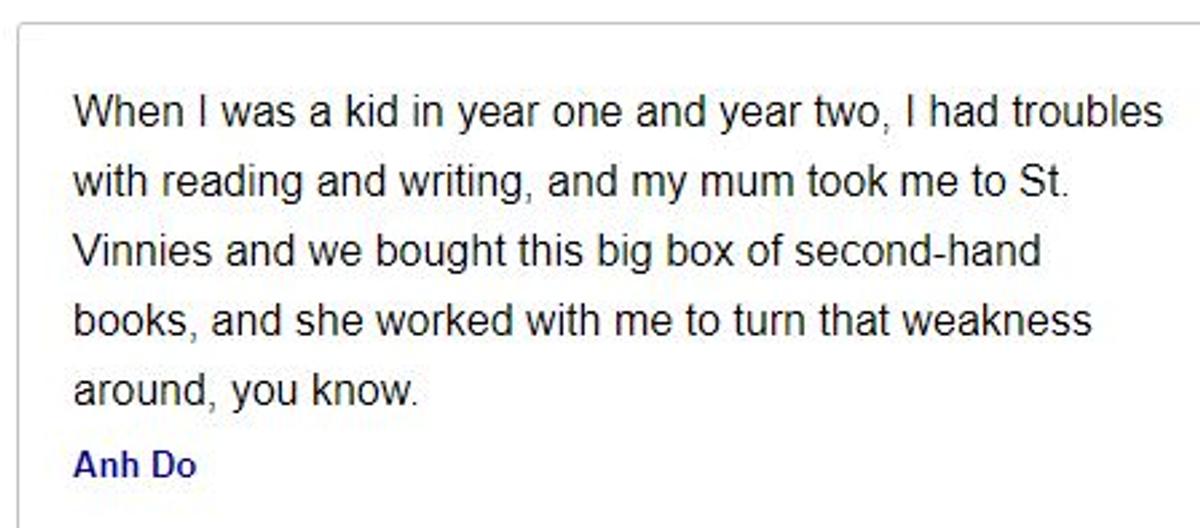Screen dimensions: 1200x528
Task: Click the word "Vinnies" in the quote
Action: pyautogui.click(x=143, y=251)
